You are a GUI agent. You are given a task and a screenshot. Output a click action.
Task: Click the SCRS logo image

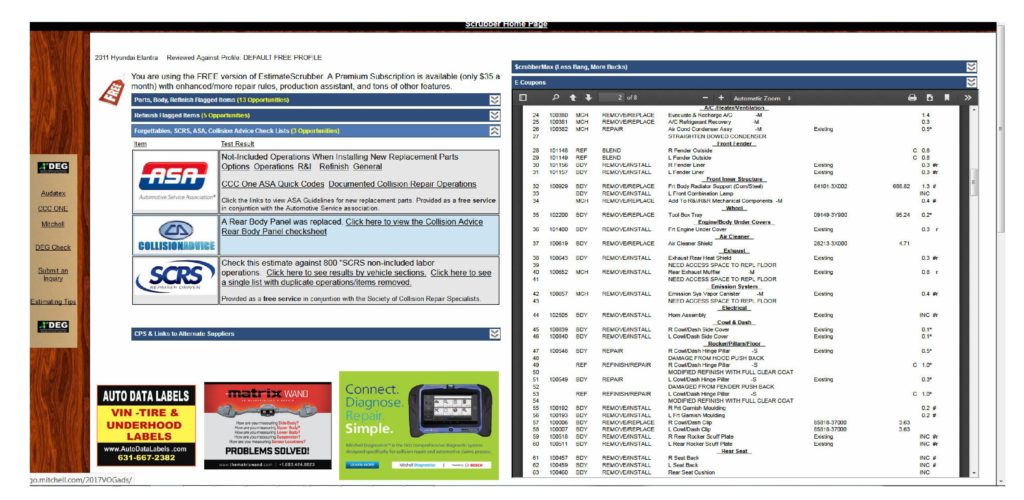pos(175,279)
